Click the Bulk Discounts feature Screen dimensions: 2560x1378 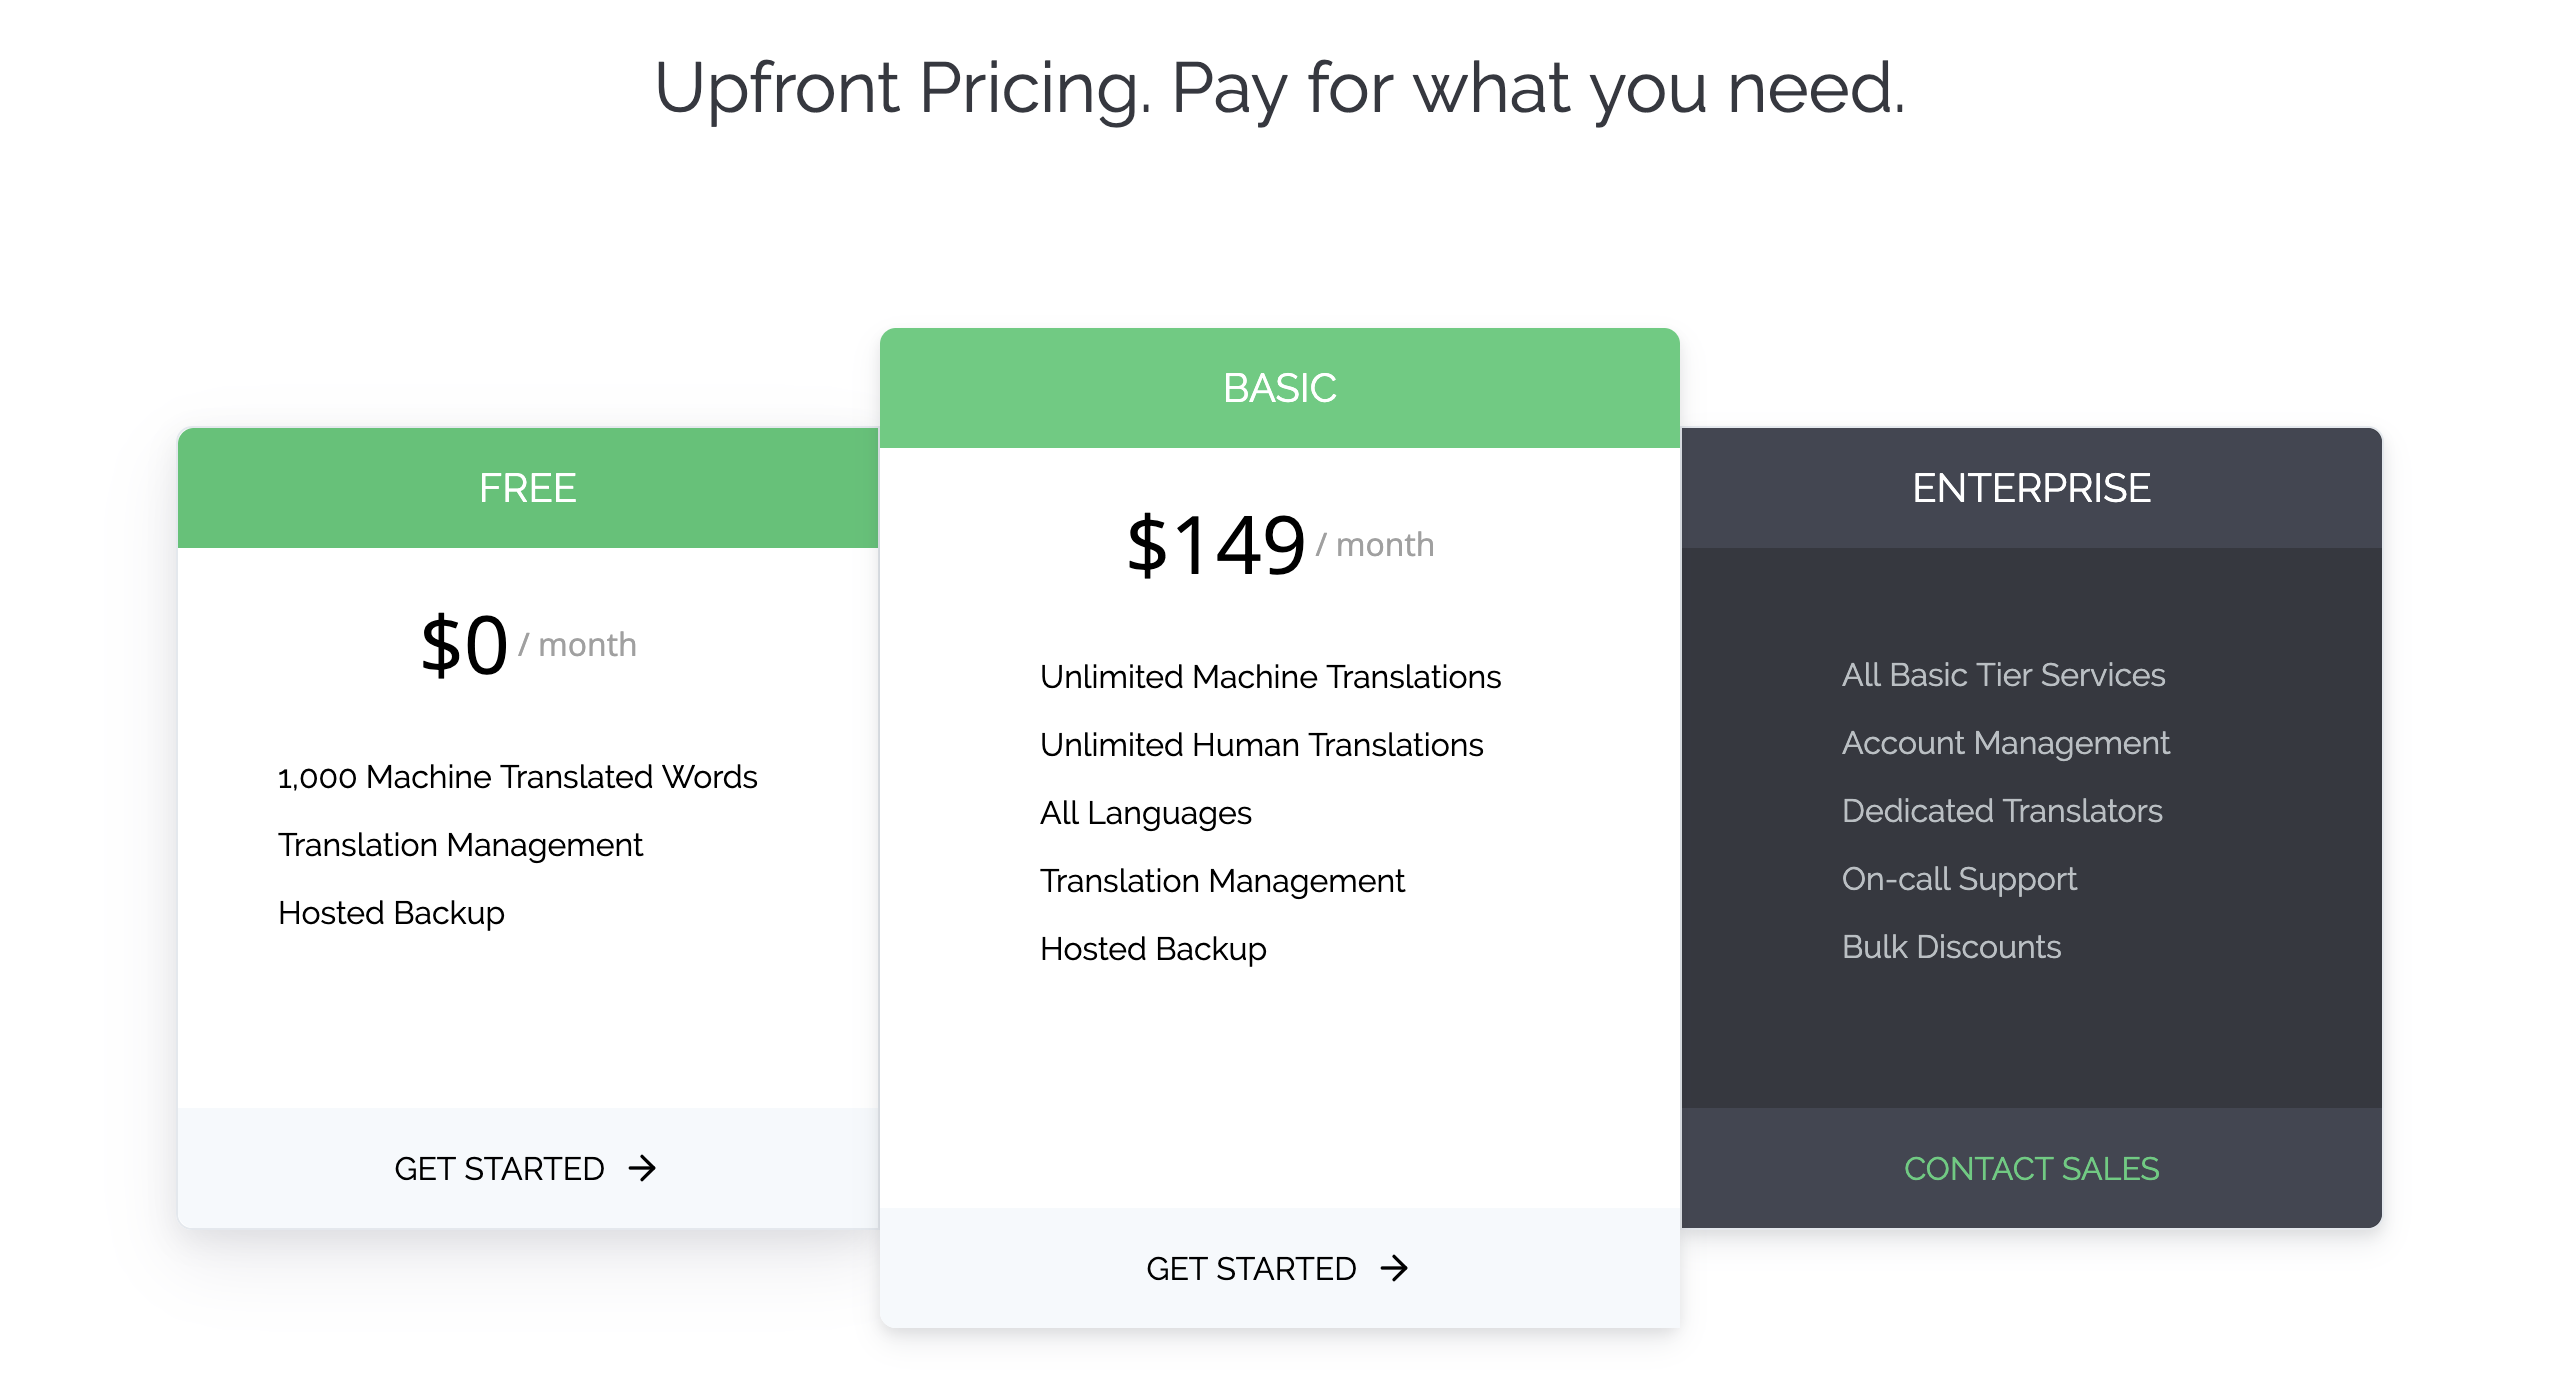point(1951,947)
